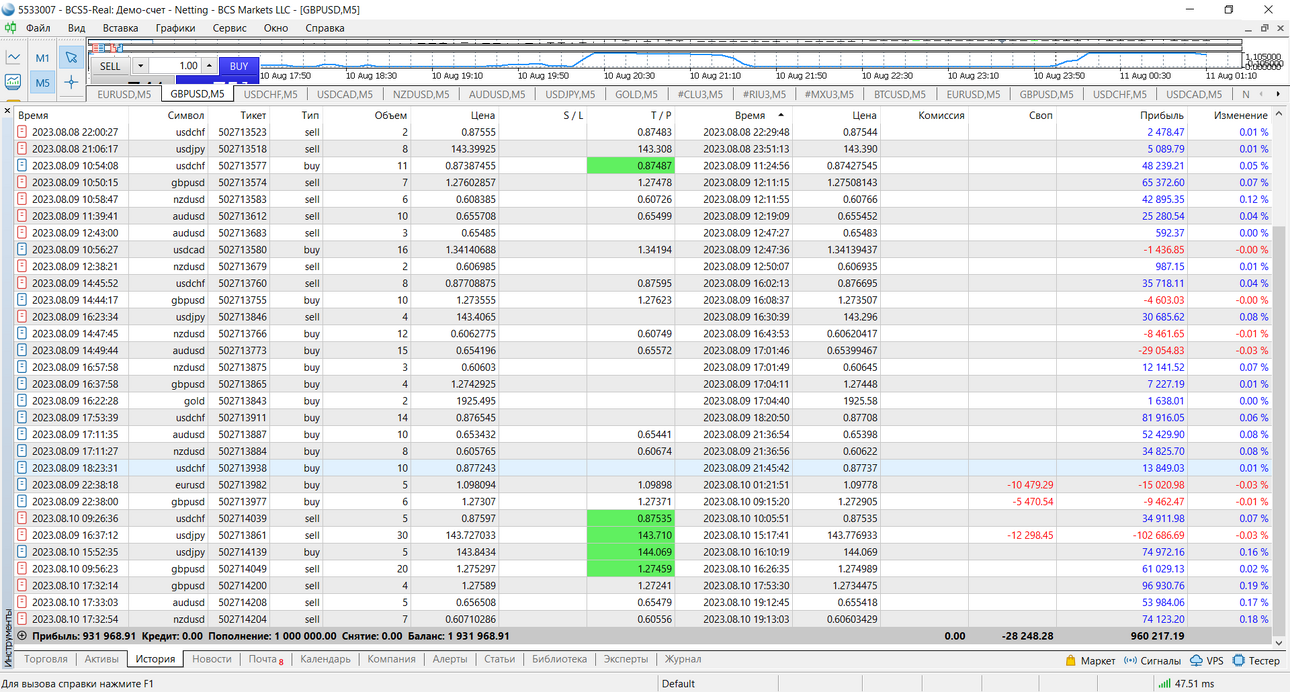Image resolution: width=1290 pixels, height=692 pixels.
Task: Check connection signal bars showing 47.51 ms
Action: pos(1165,684)
